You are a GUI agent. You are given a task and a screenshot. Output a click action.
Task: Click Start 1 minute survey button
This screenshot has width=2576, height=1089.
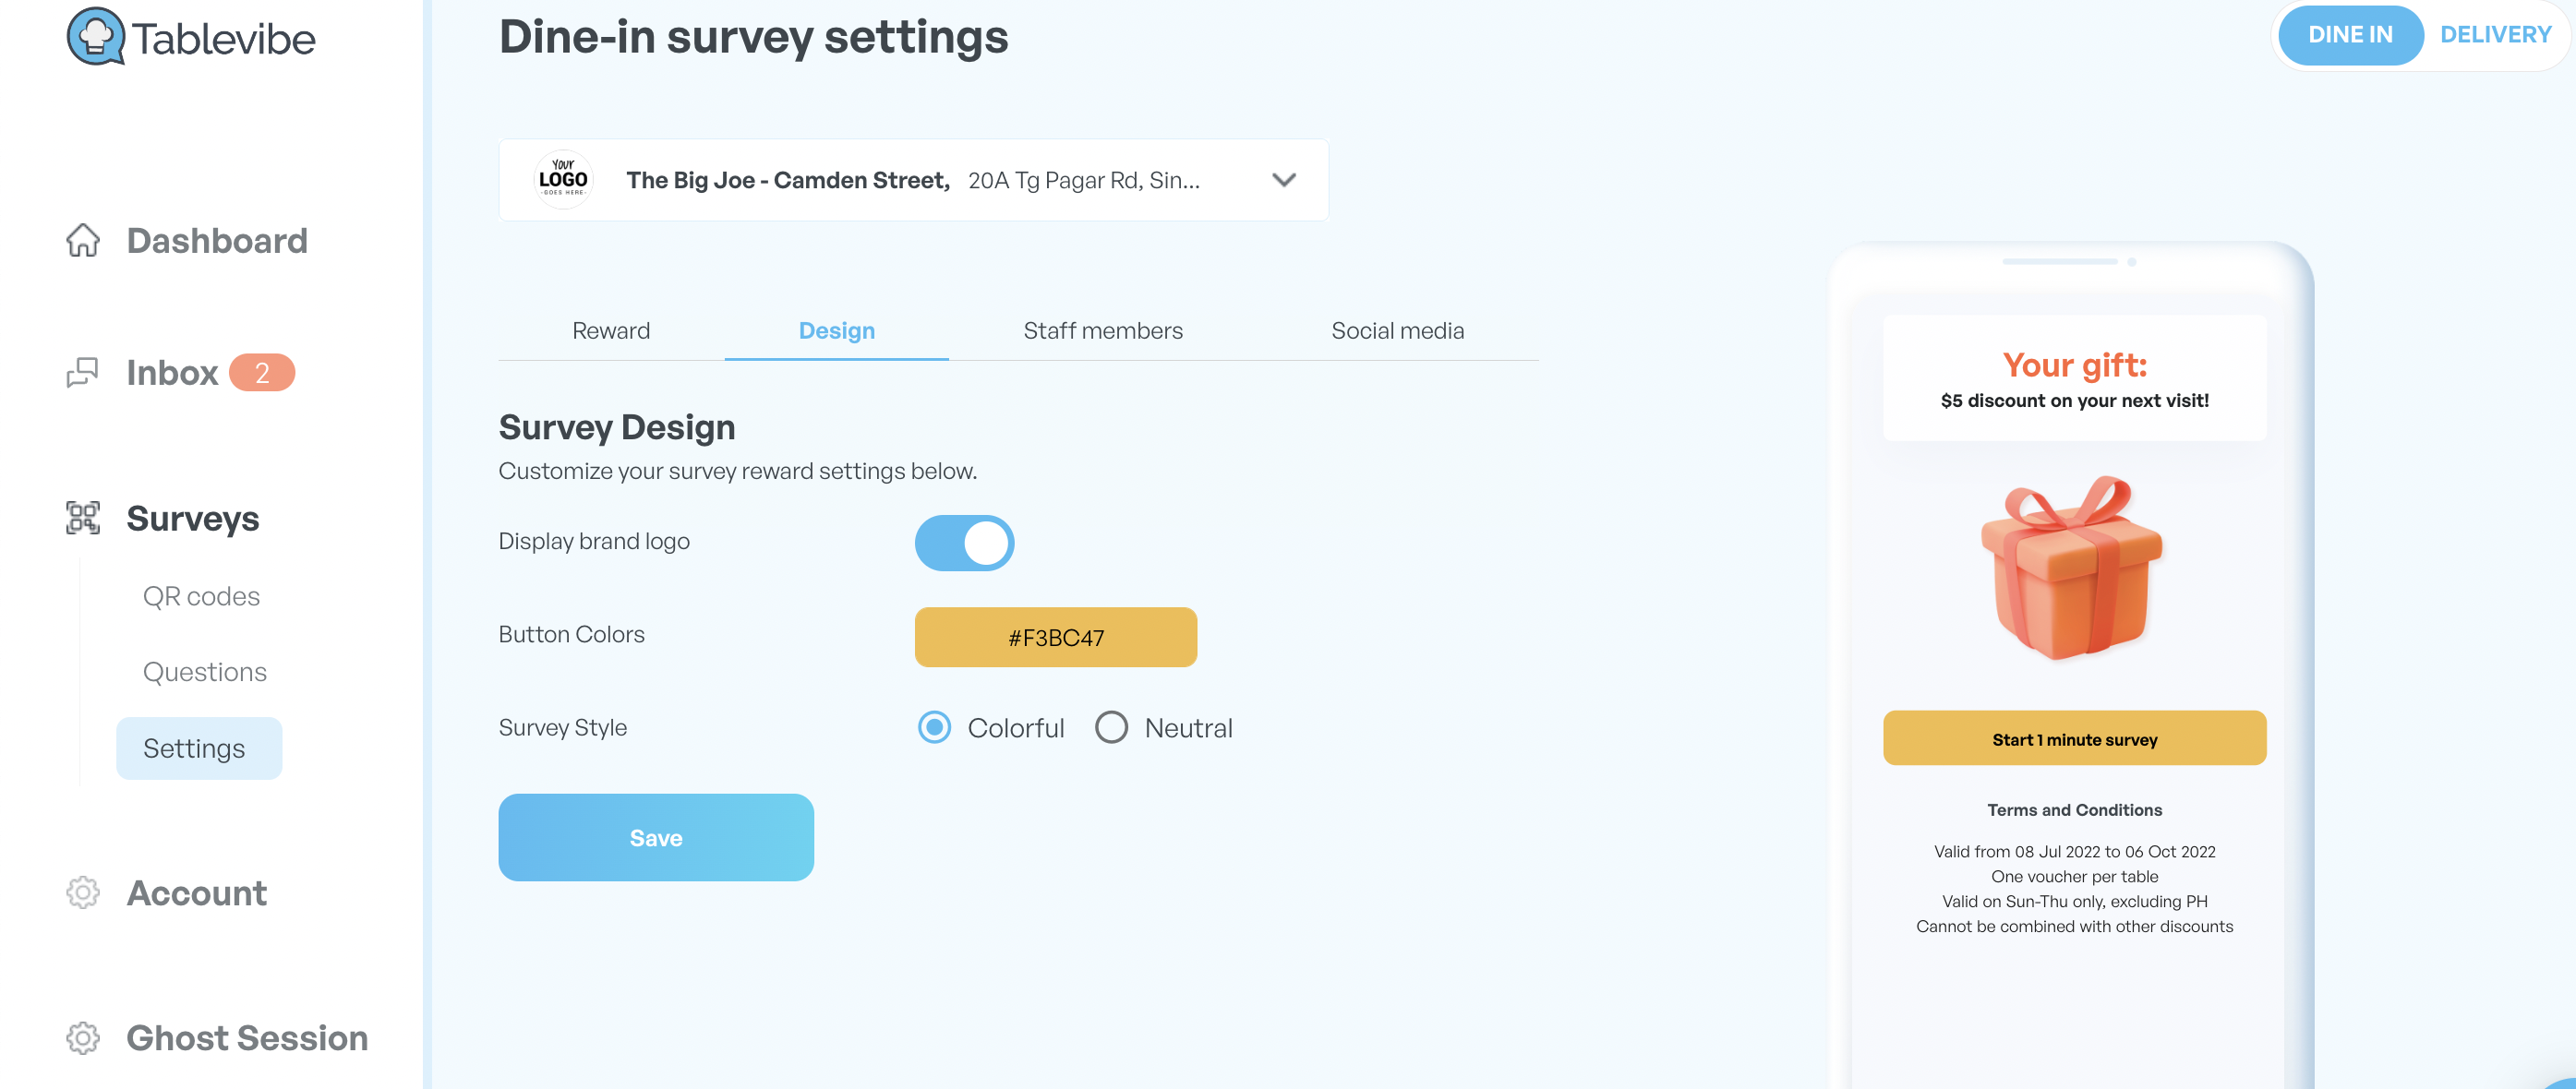click(2074, 739)
